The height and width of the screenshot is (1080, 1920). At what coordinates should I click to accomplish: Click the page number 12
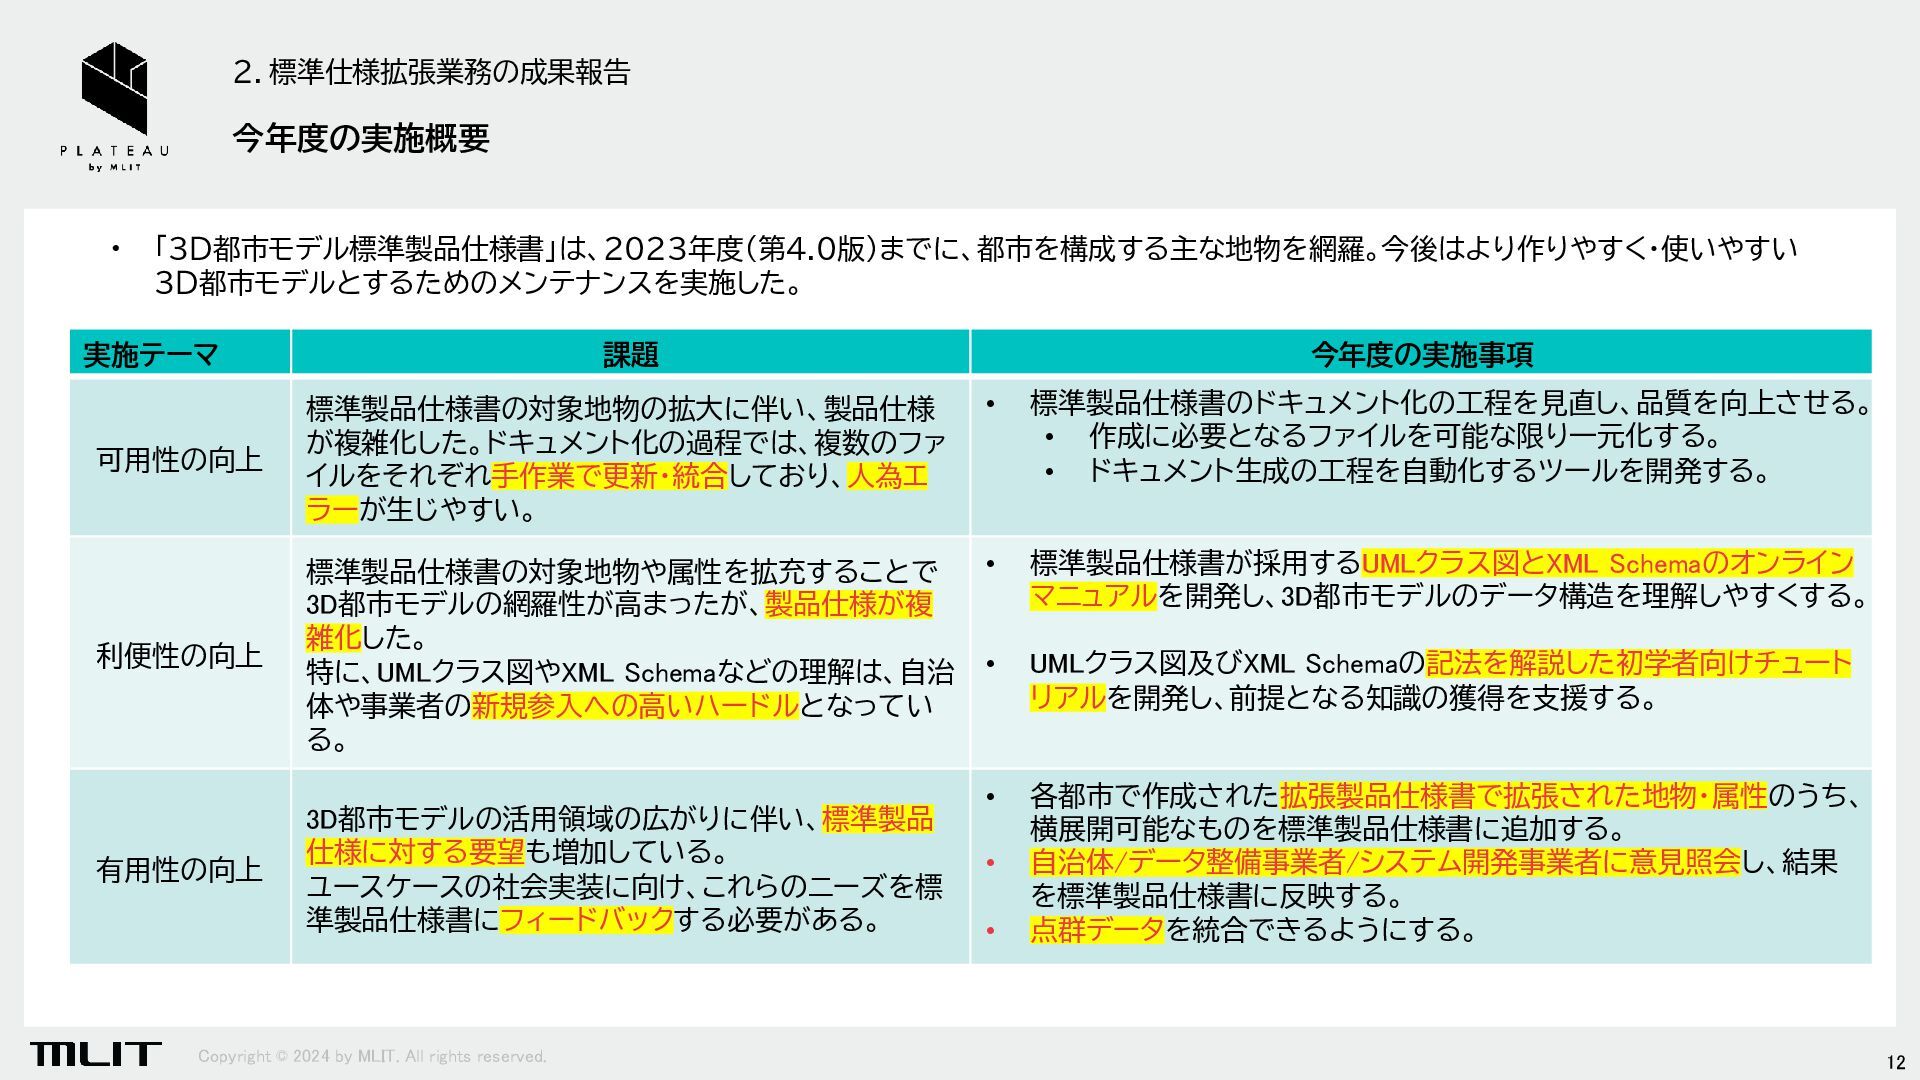coord(1895,1062)
